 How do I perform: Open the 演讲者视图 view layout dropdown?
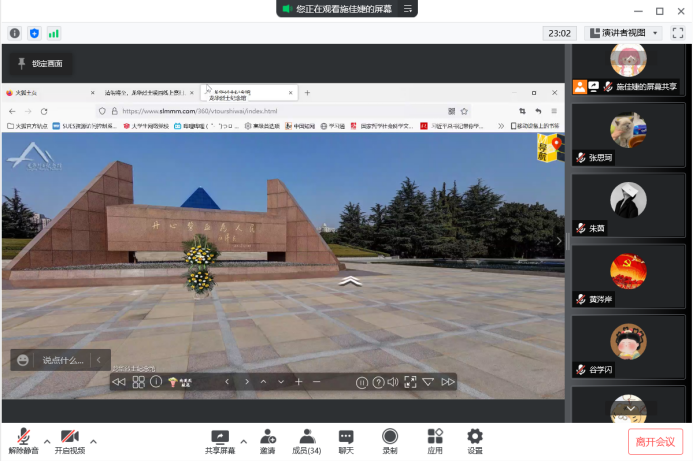point(623,33)
